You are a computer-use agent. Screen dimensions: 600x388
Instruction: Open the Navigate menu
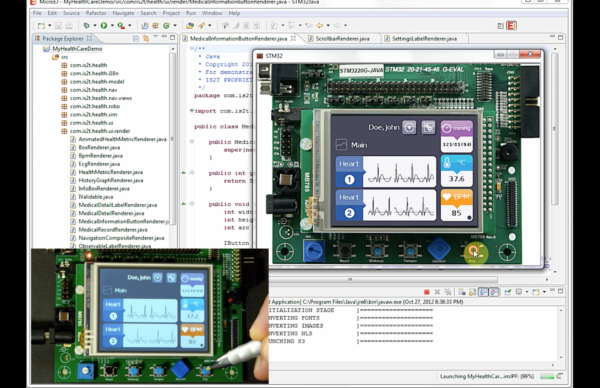click(x=123, y=13)
